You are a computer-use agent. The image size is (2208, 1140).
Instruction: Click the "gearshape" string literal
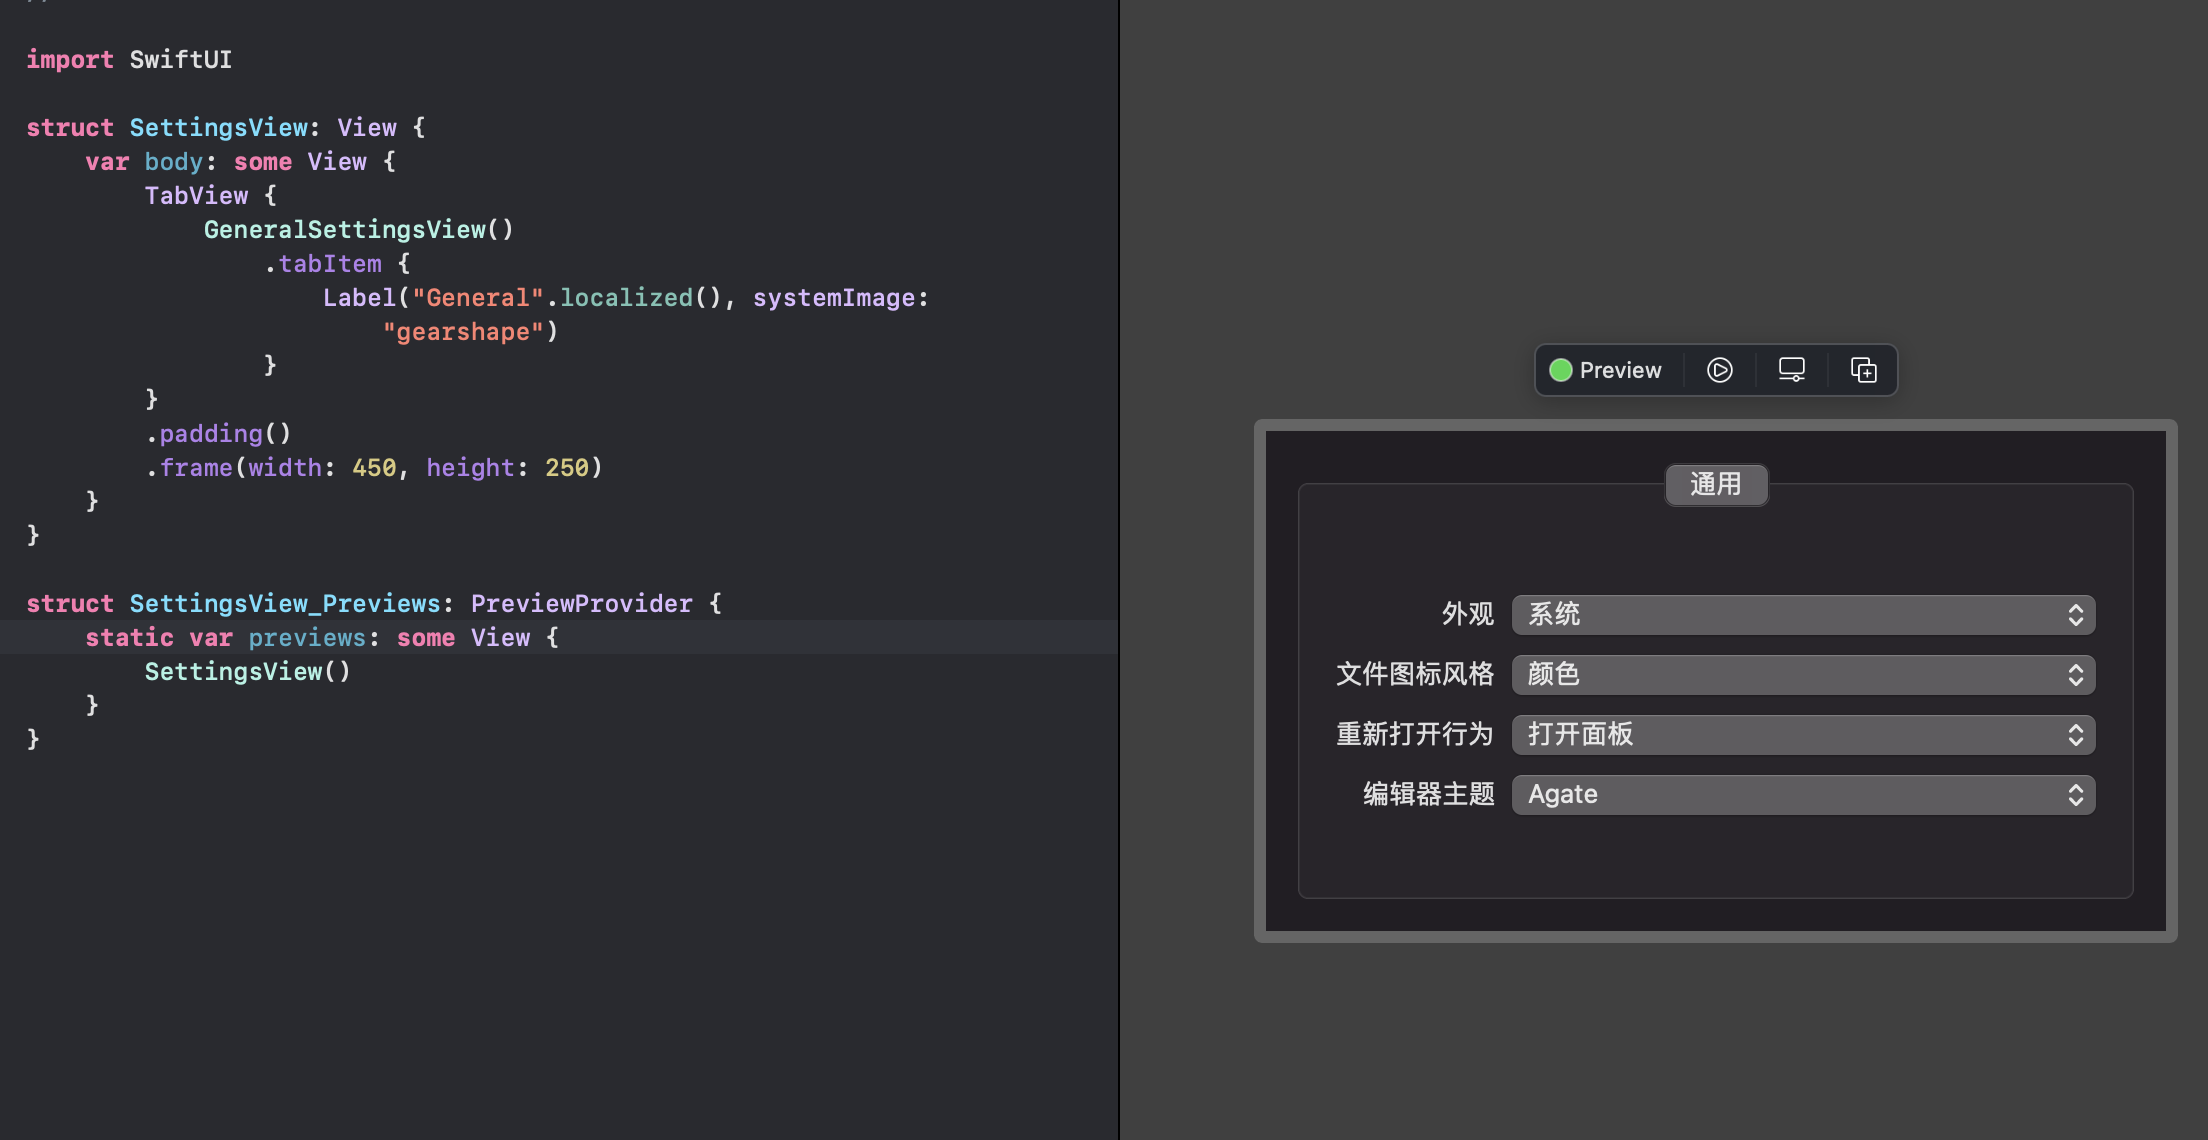click(x=465, y=331)
